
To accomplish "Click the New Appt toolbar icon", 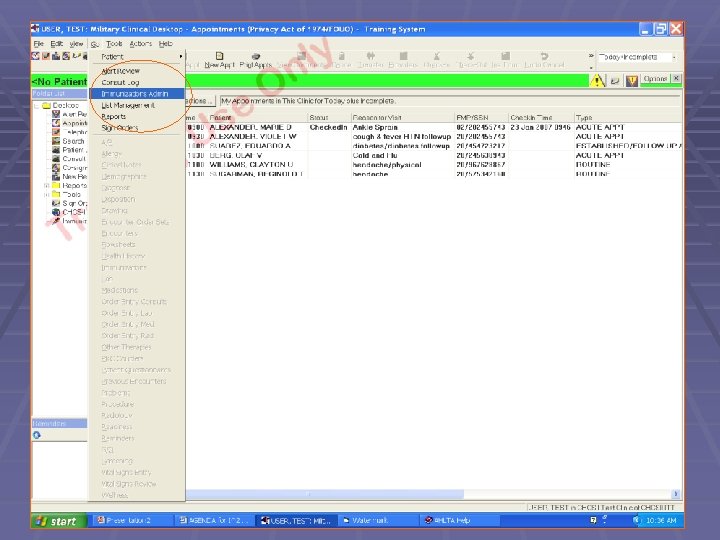I will tap(219, 56).
